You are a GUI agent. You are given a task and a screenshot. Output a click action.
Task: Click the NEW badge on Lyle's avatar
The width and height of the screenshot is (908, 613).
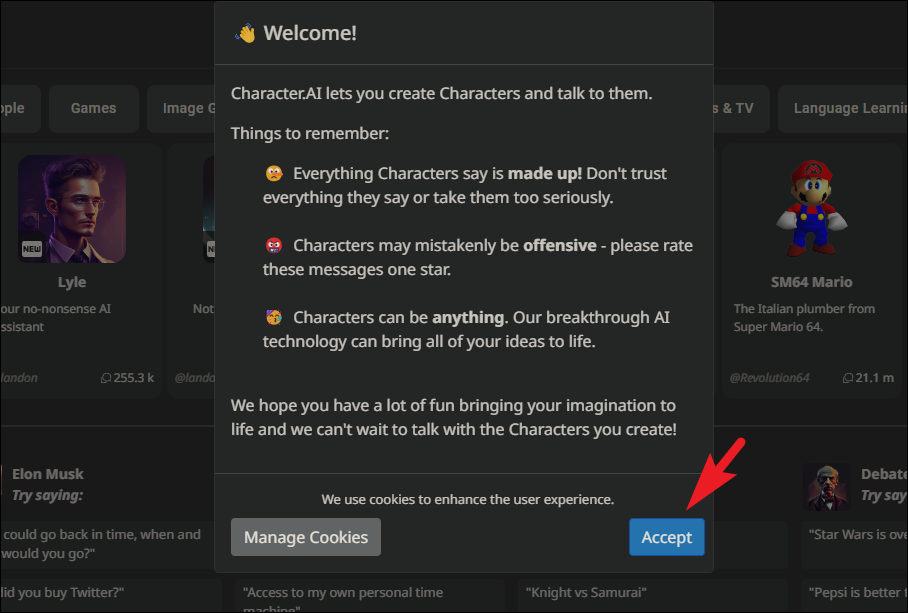(32, 249)
